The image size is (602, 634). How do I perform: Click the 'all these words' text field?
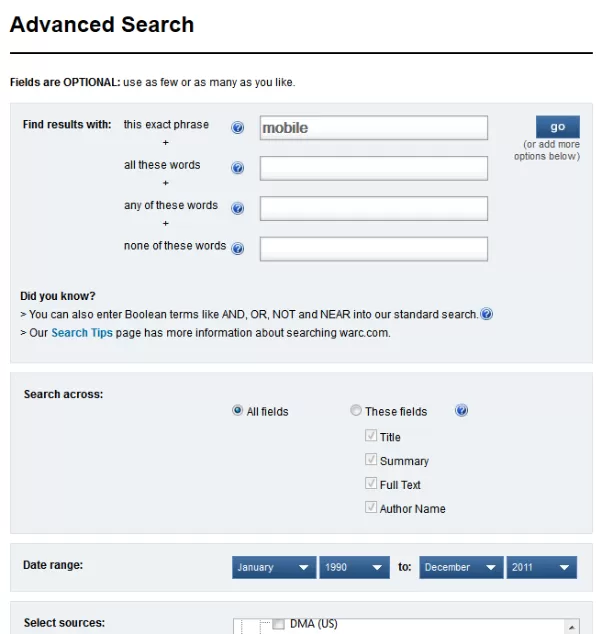tap(373, 168)
